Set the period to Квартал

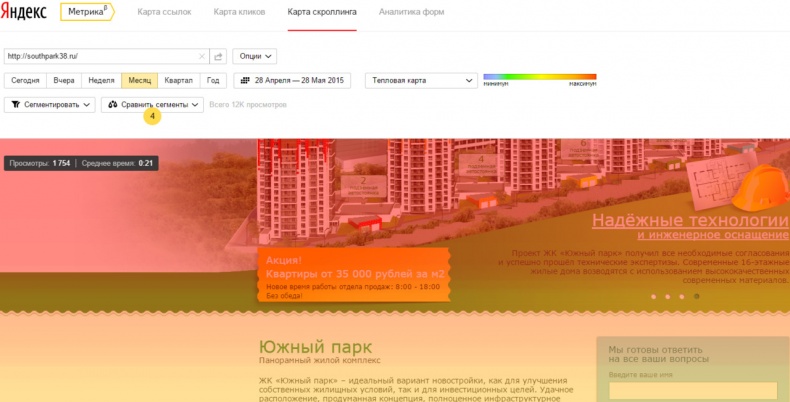point(178,81)
